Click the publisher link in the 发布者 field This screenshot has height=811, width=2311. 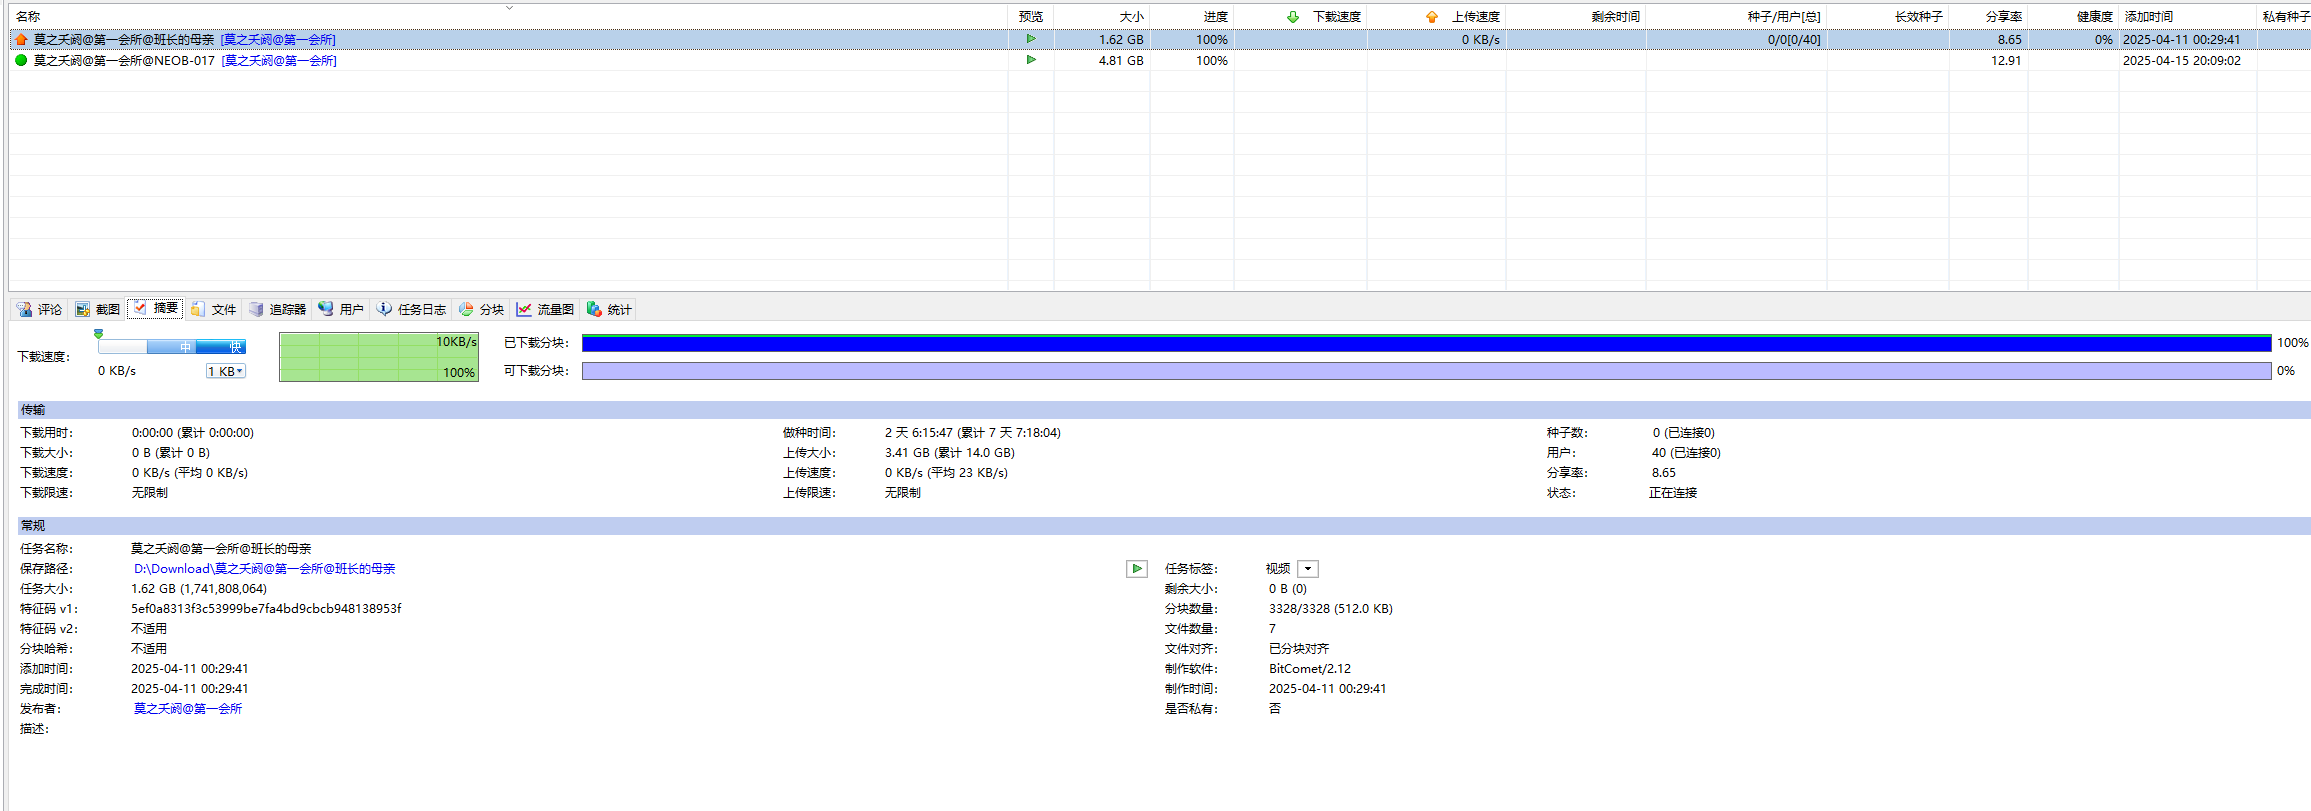tap(188, 709)
